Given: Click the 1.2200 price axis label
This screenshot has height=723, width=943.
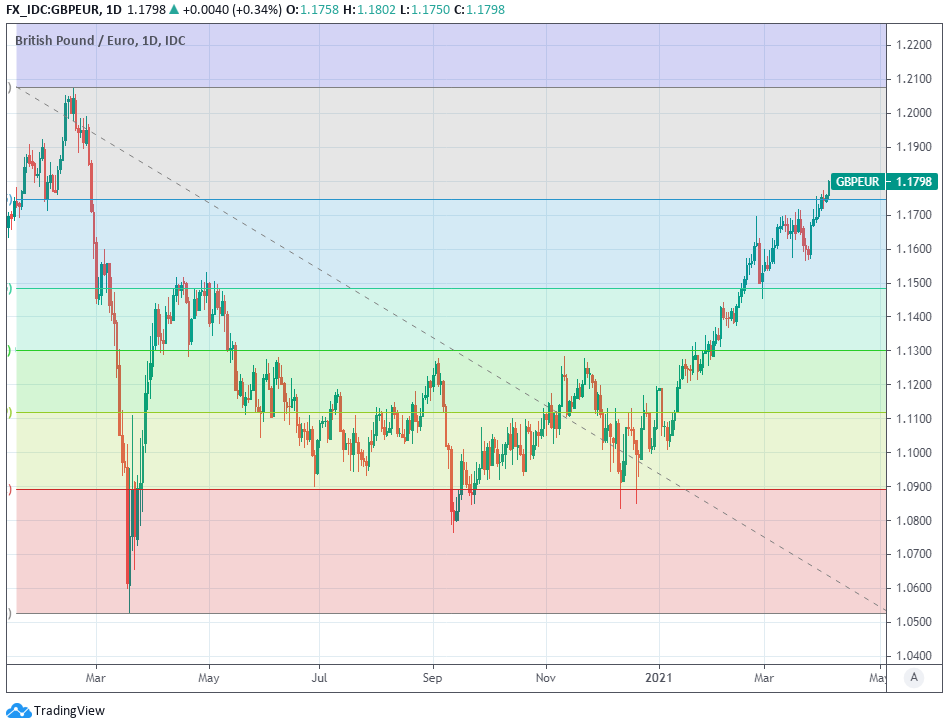Looking at the screenshot, I should [x=914, y=45].
